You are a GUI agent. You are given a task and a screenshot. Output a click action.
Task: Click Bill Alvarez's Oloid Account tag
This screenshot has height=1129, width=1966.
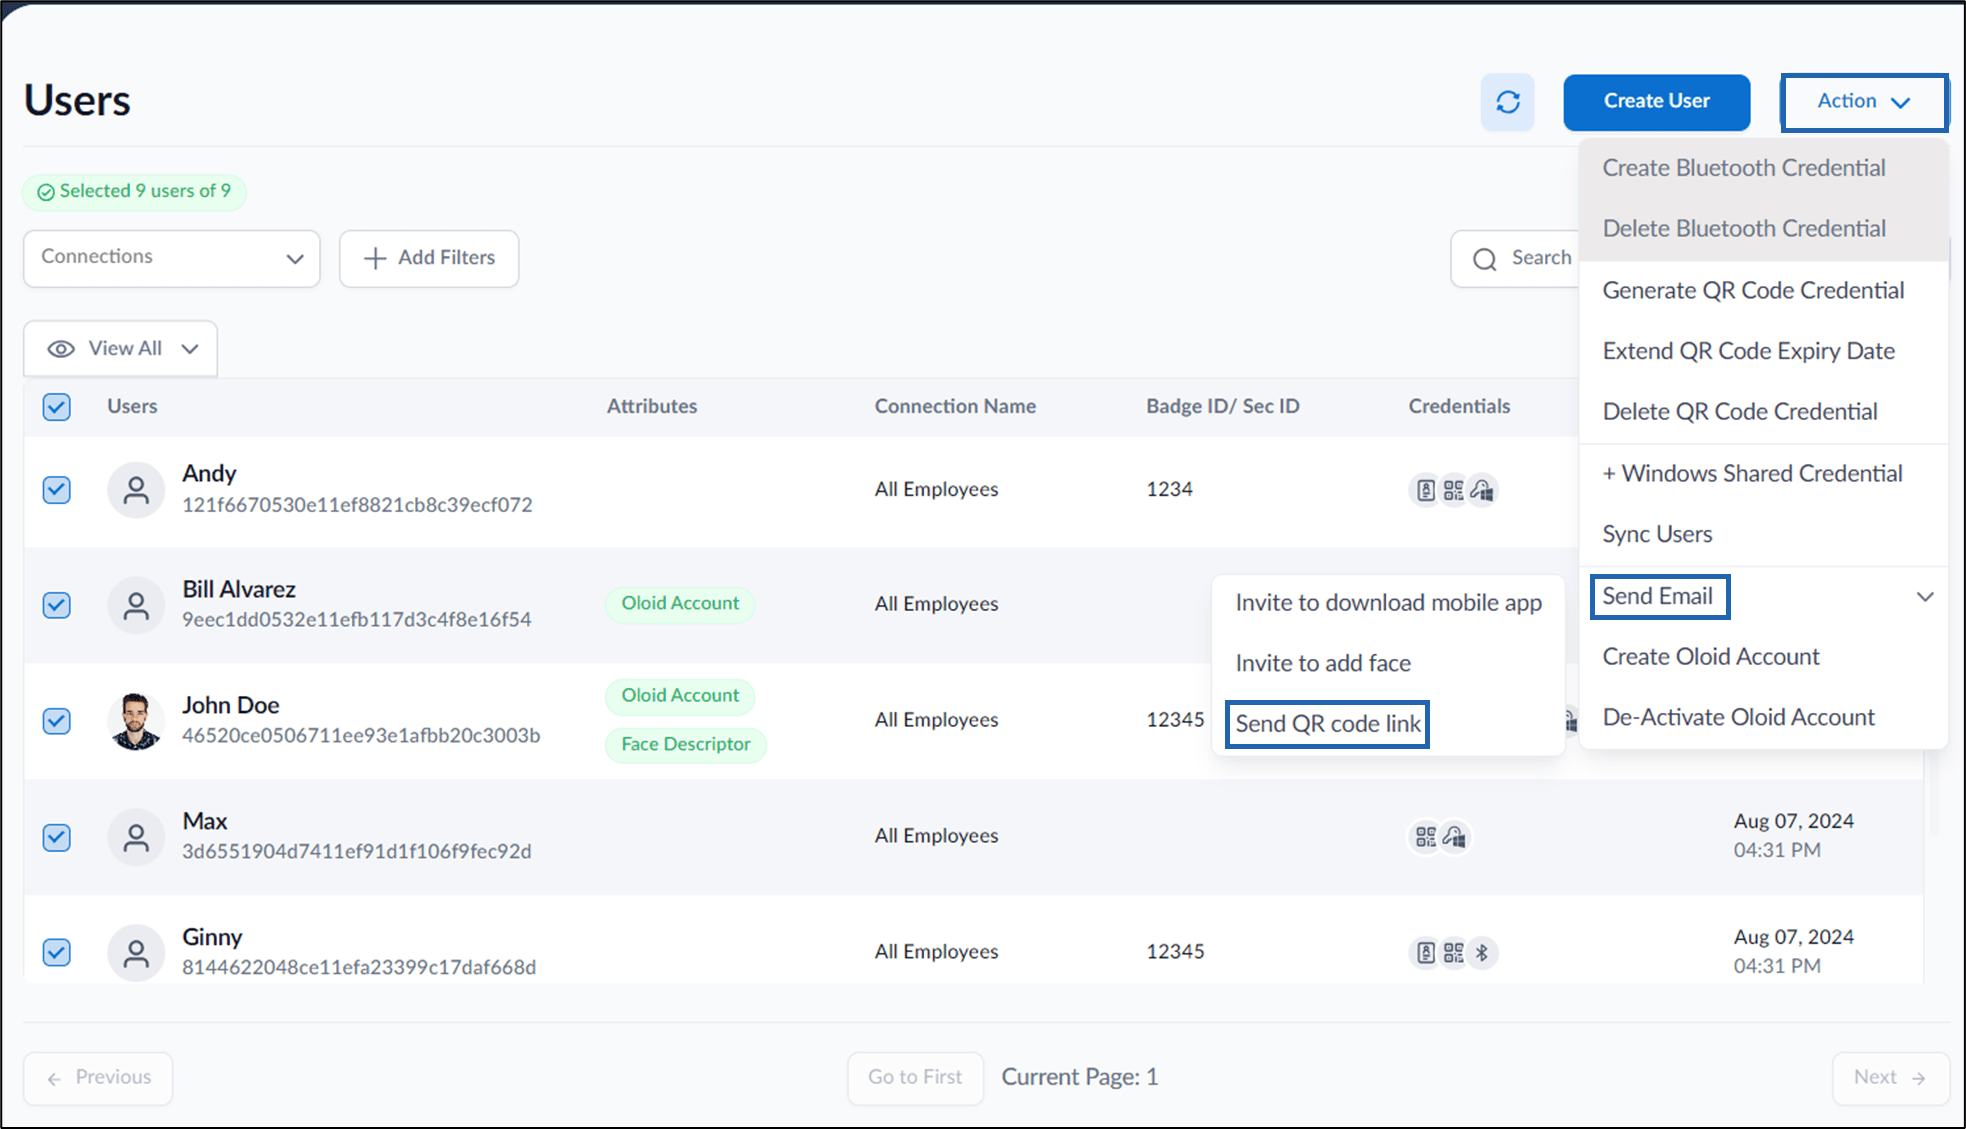coord(680,604)
